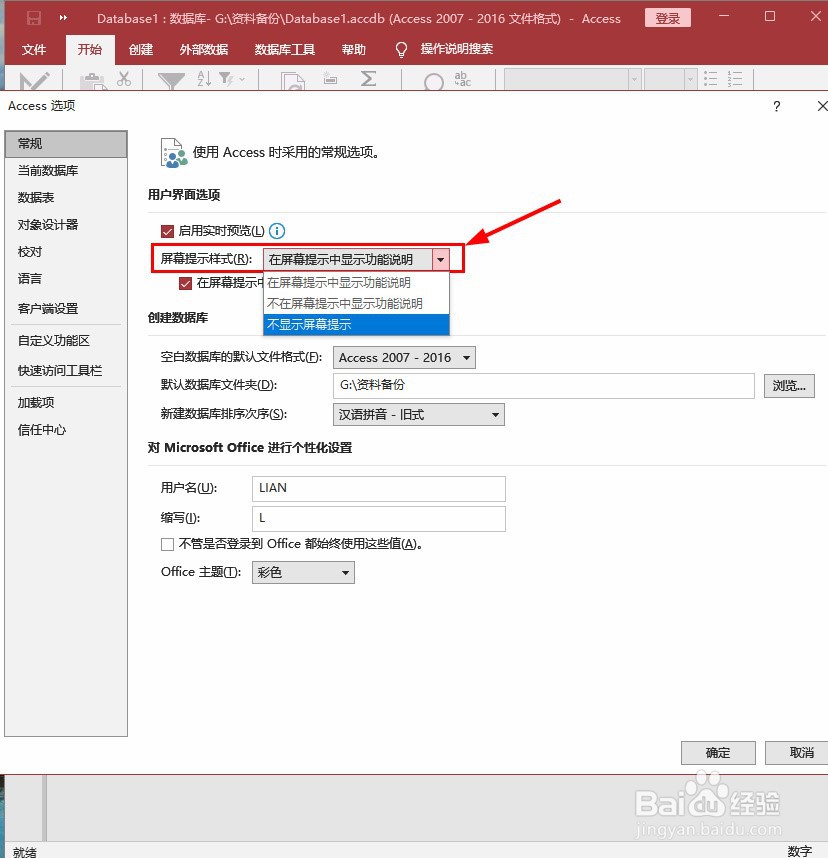Viewport: 828px width, 858px height.
Task: Switch to the 帮助 ribbon tab
Action: 354,50
